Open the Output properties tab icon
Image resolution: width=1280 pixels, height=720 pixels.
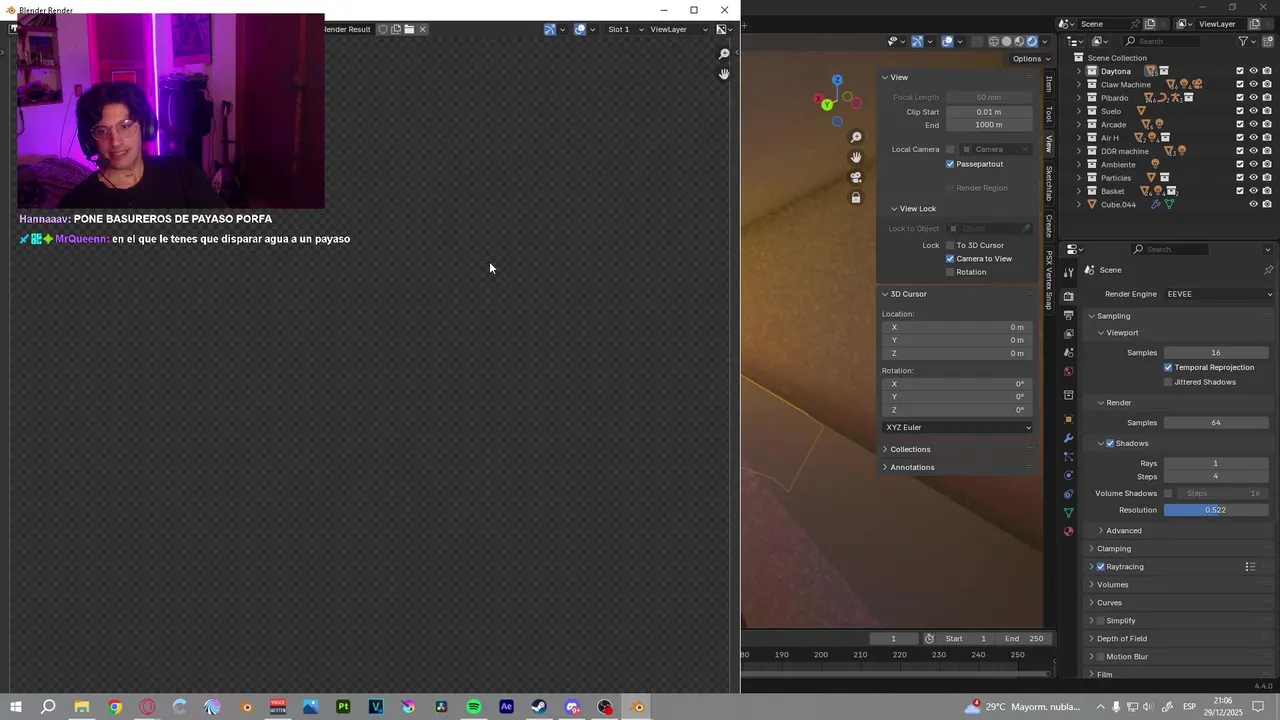pyautogui.click(x=1069, y=315)
